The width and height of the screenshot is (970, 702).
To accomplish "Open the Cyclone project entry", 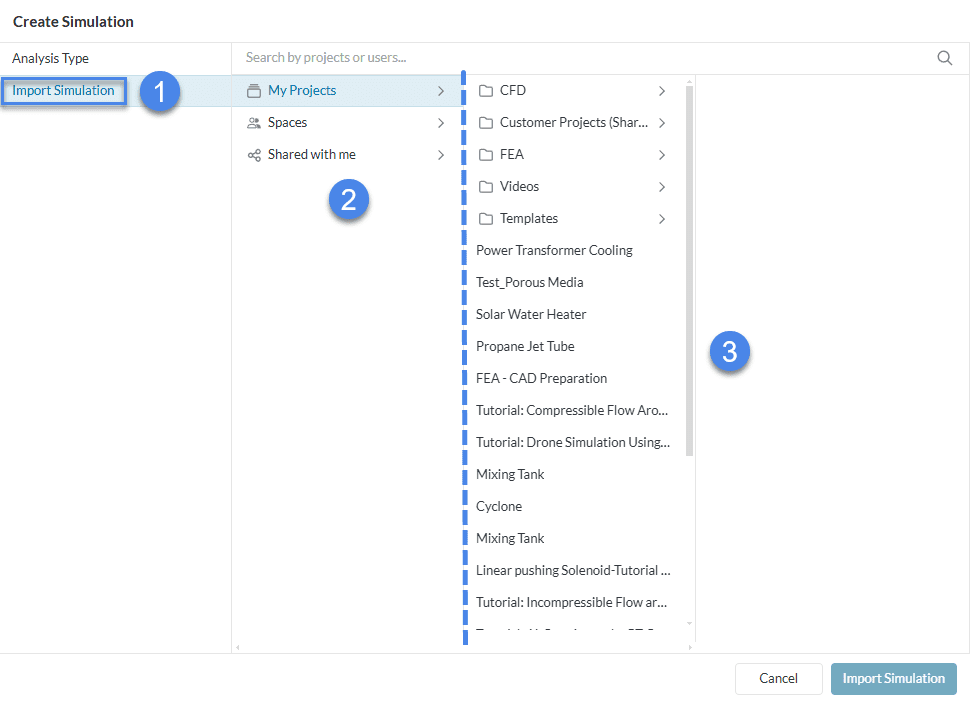I will [499, 507].
